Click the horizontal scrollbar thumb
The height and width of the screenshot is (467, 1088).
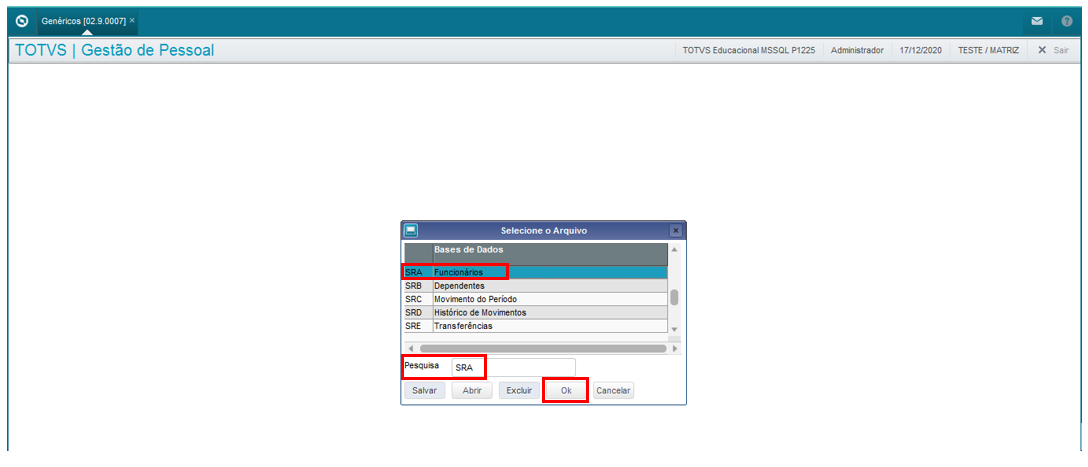(x=543, y=348)
